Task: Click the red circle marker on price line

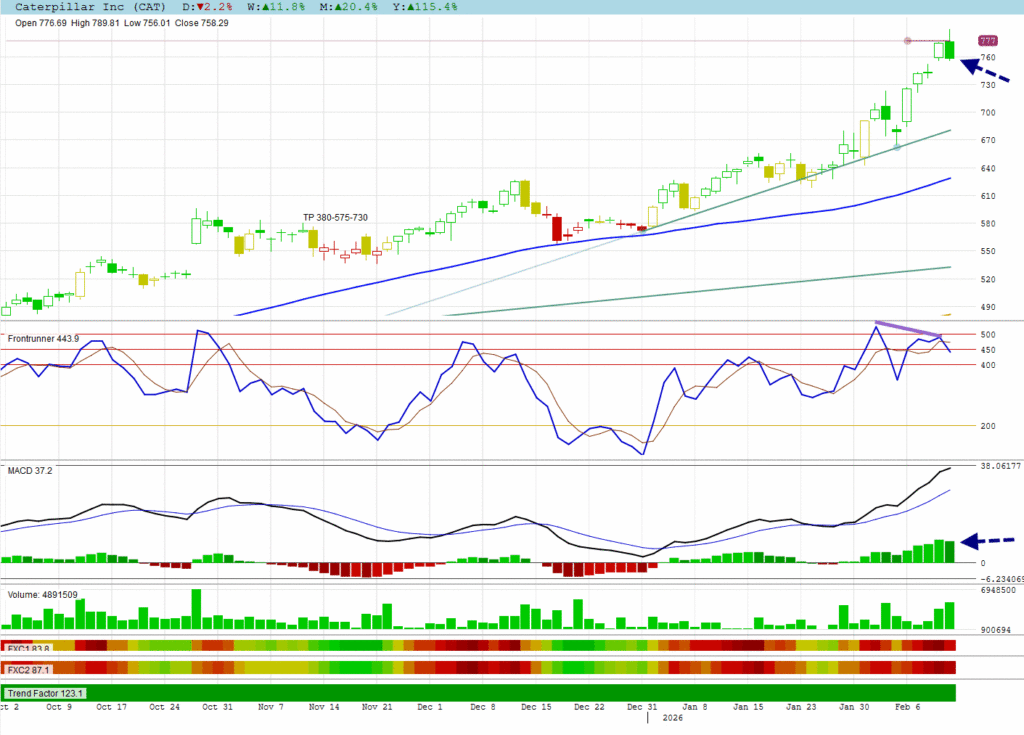Action: click(907, 41)
